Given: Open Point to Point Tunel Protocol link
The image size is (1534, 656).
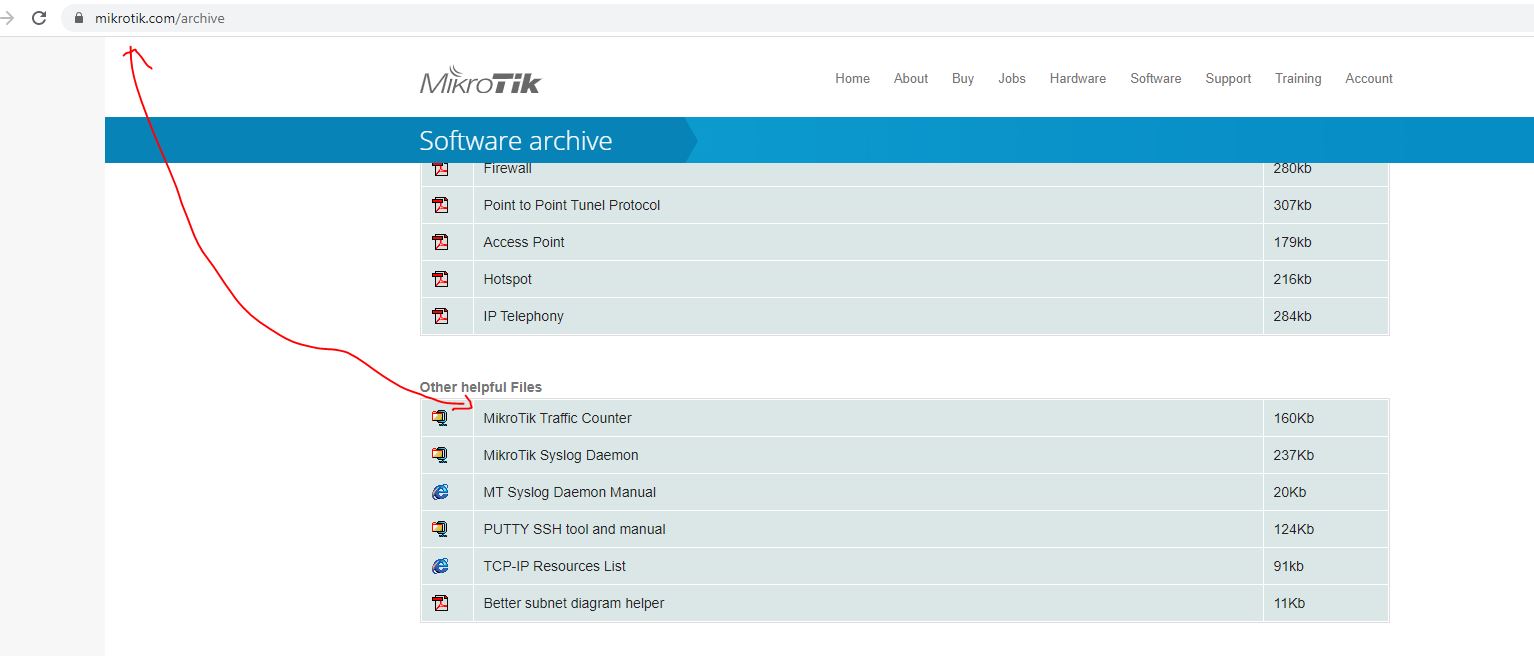Looking at the screenshot, I should (572, 205).
